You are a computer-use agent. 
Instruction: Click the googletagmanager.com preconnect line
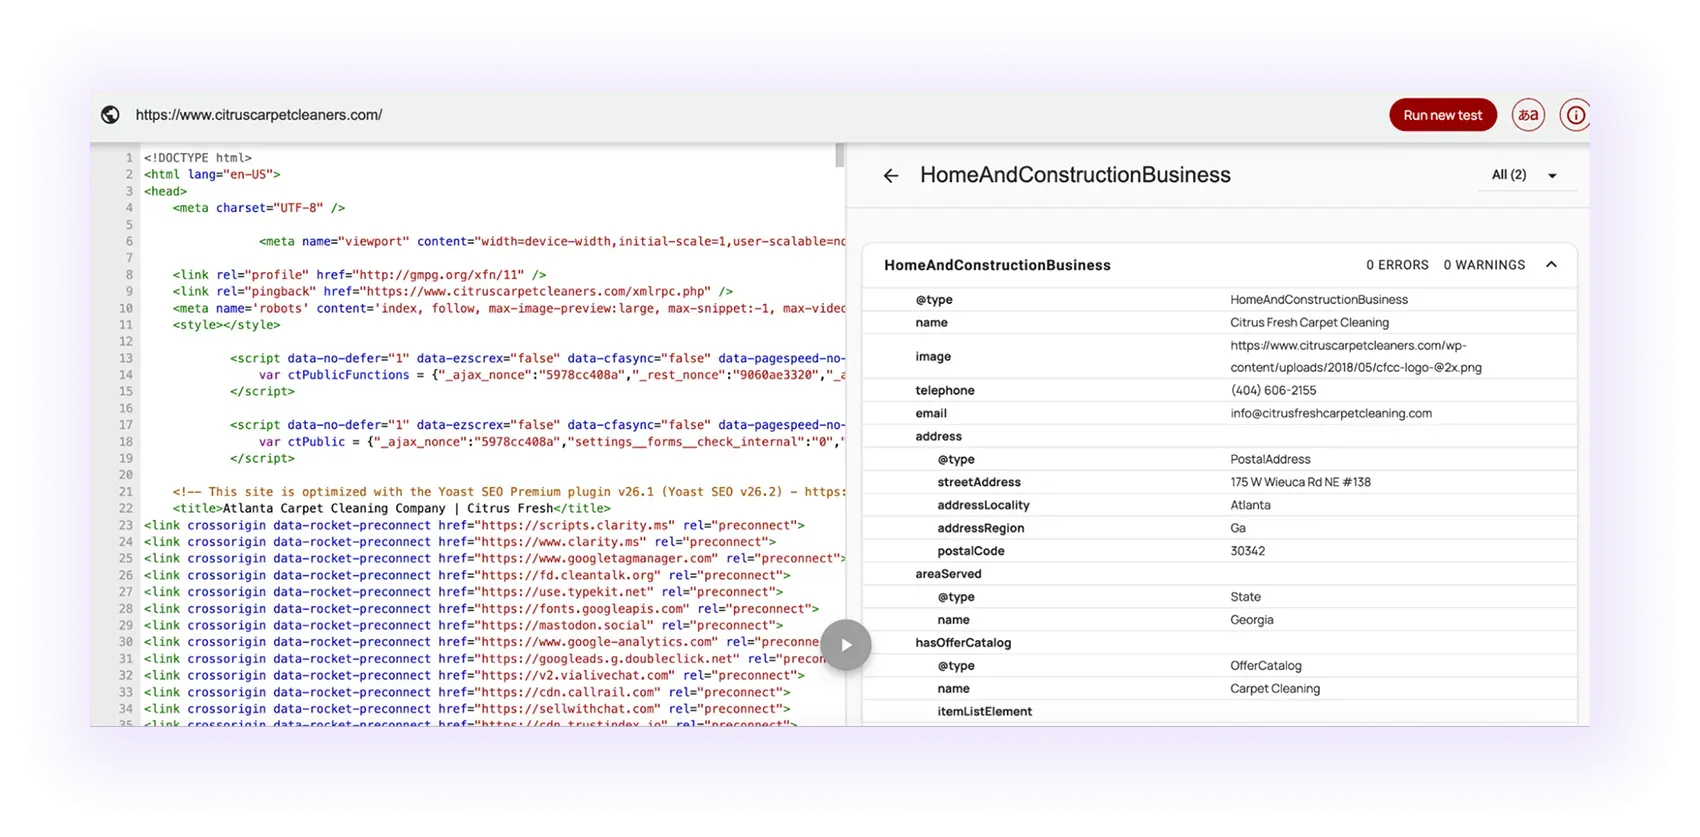click(x=494, y=559)
